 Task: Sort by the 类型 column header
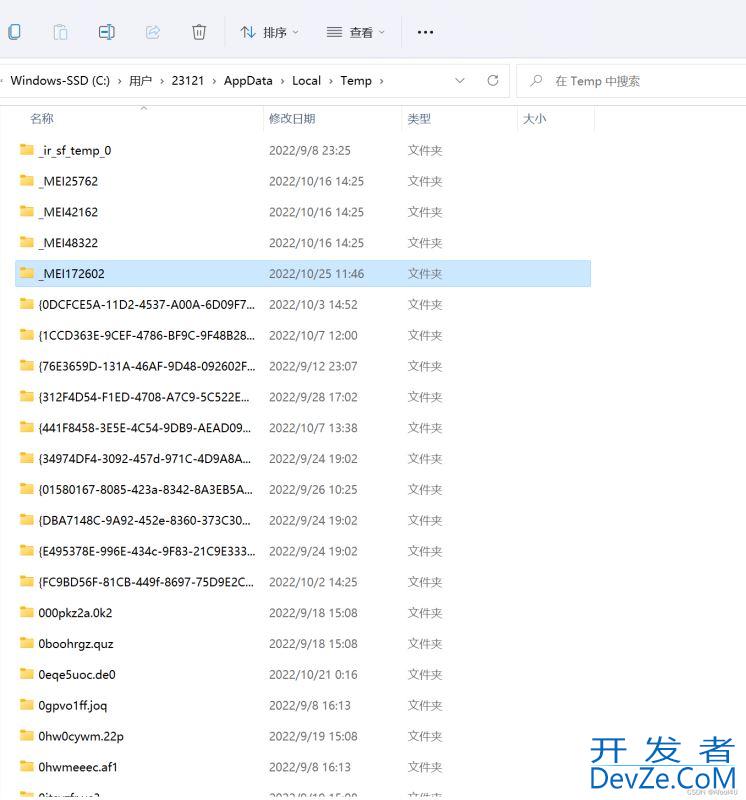point(419,118)
